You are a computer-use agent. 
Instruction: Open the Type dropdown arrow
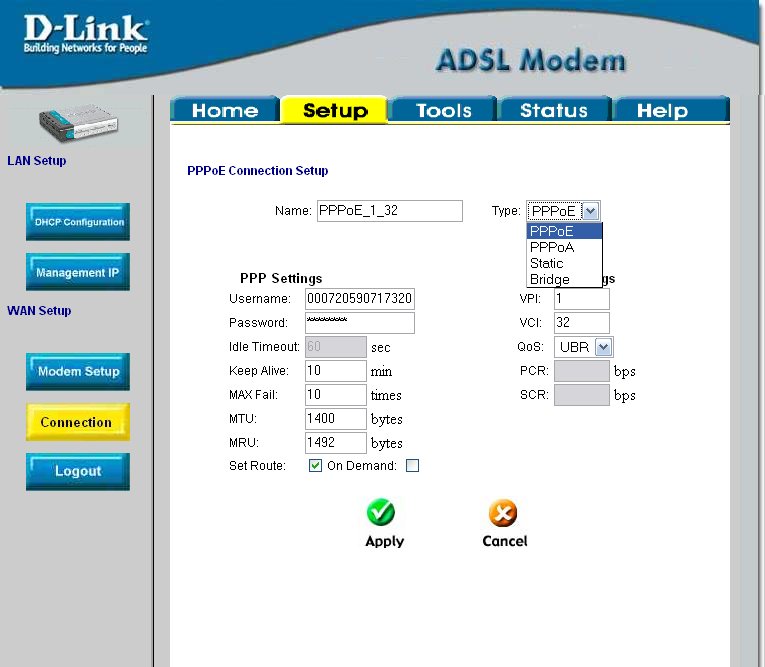[590, 211]
